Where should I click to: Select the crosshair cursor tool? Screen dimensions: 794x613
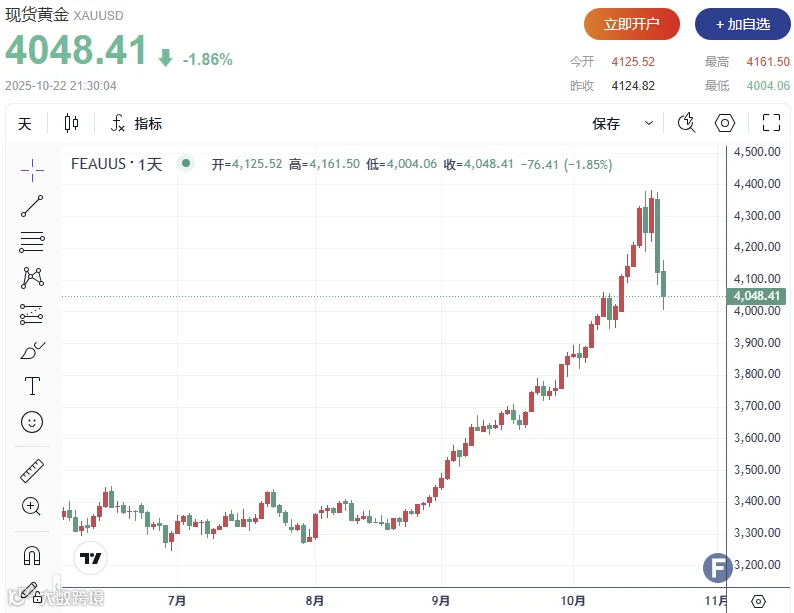(32, 170)
